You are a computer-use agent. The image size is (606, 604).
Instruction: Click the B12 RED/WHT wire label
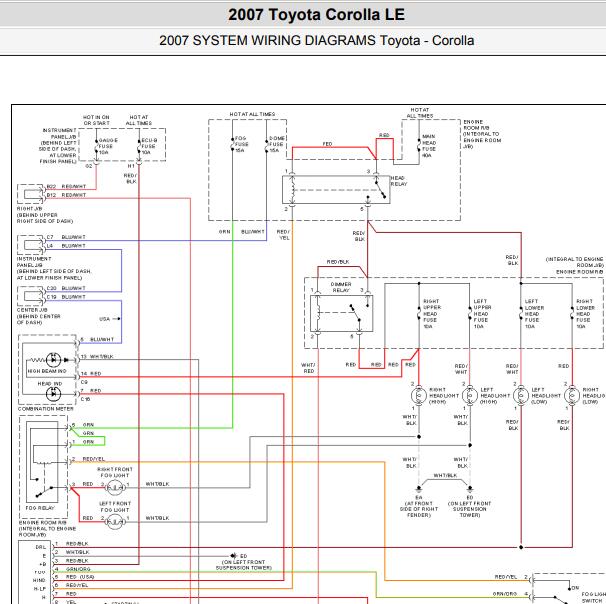click(66, 195)
